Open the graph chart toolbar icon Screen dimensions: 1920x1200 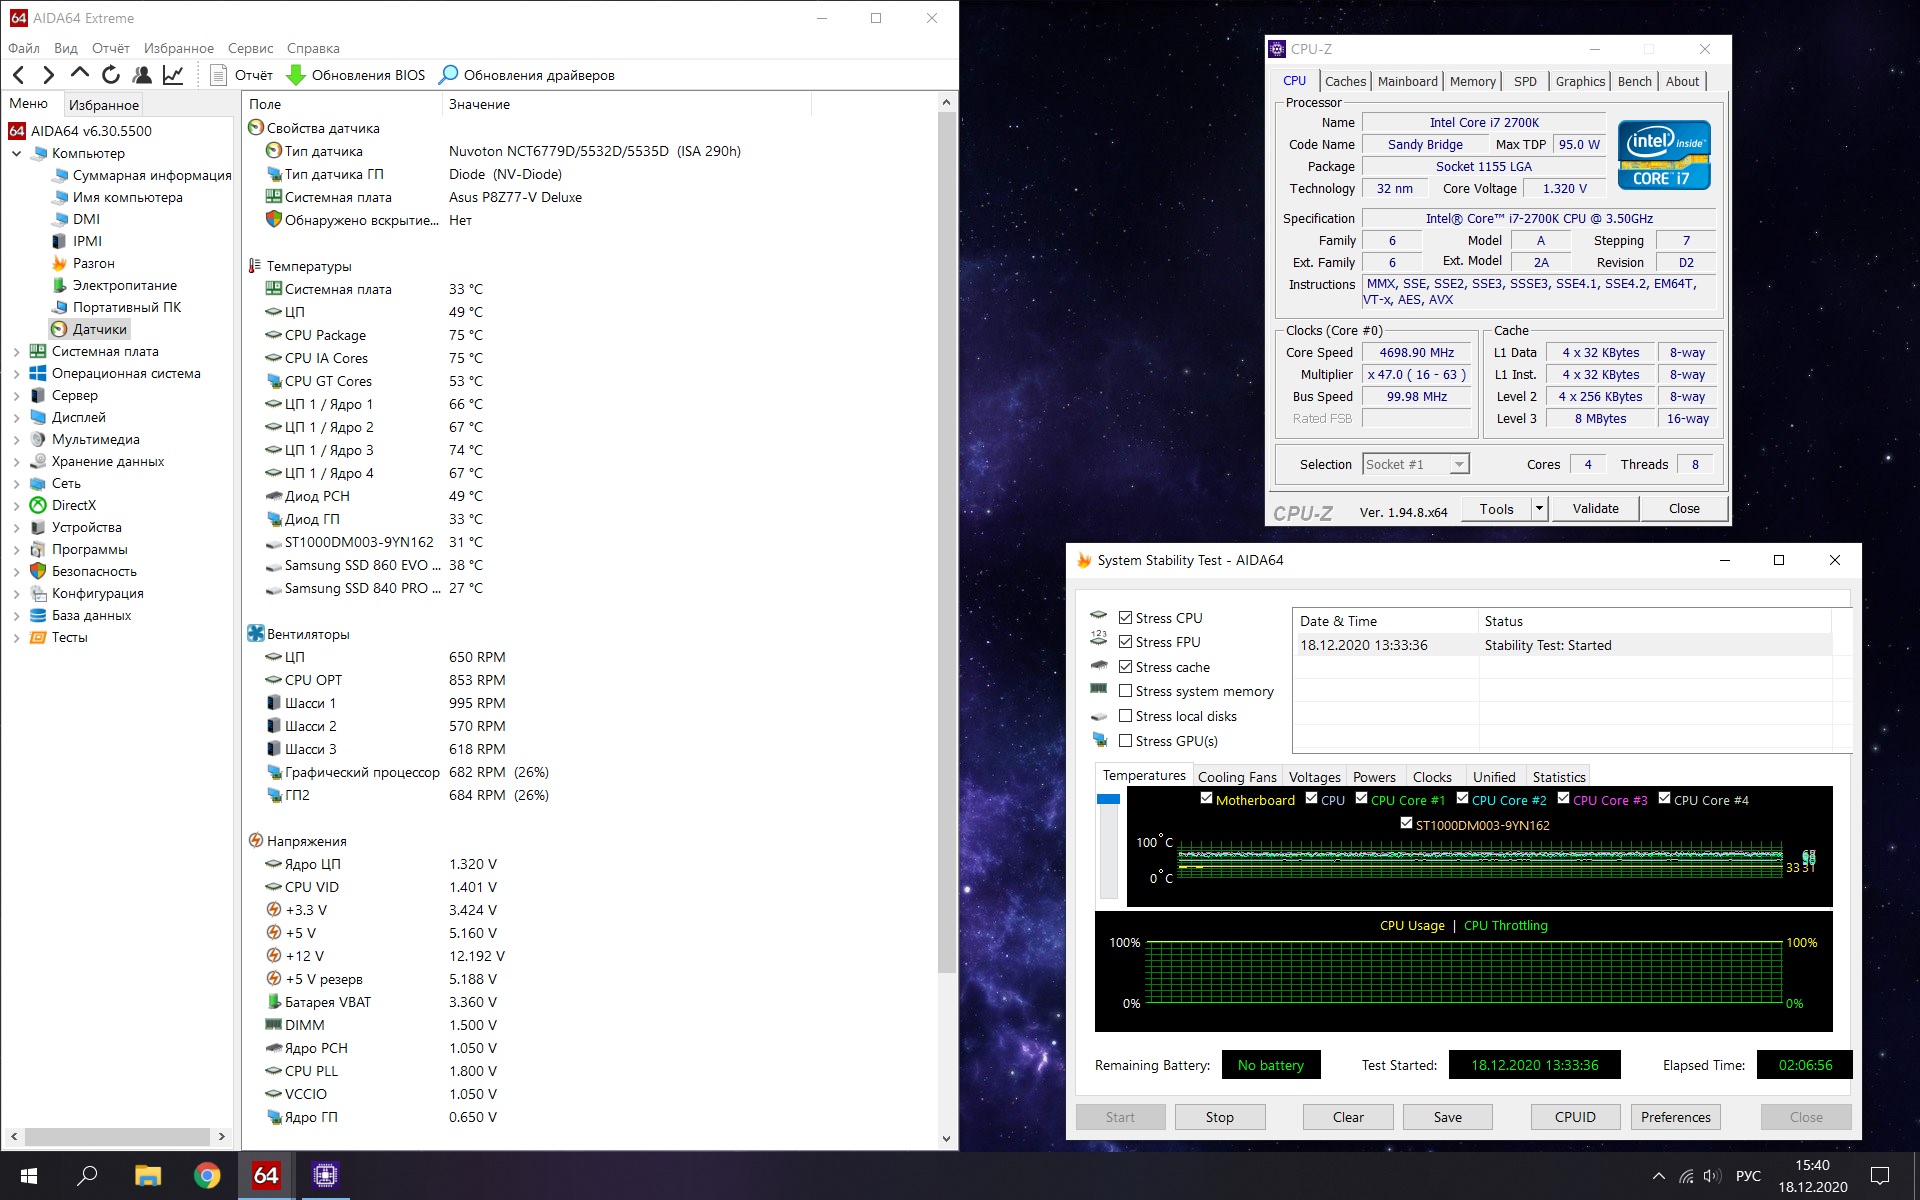coord(173,75)
